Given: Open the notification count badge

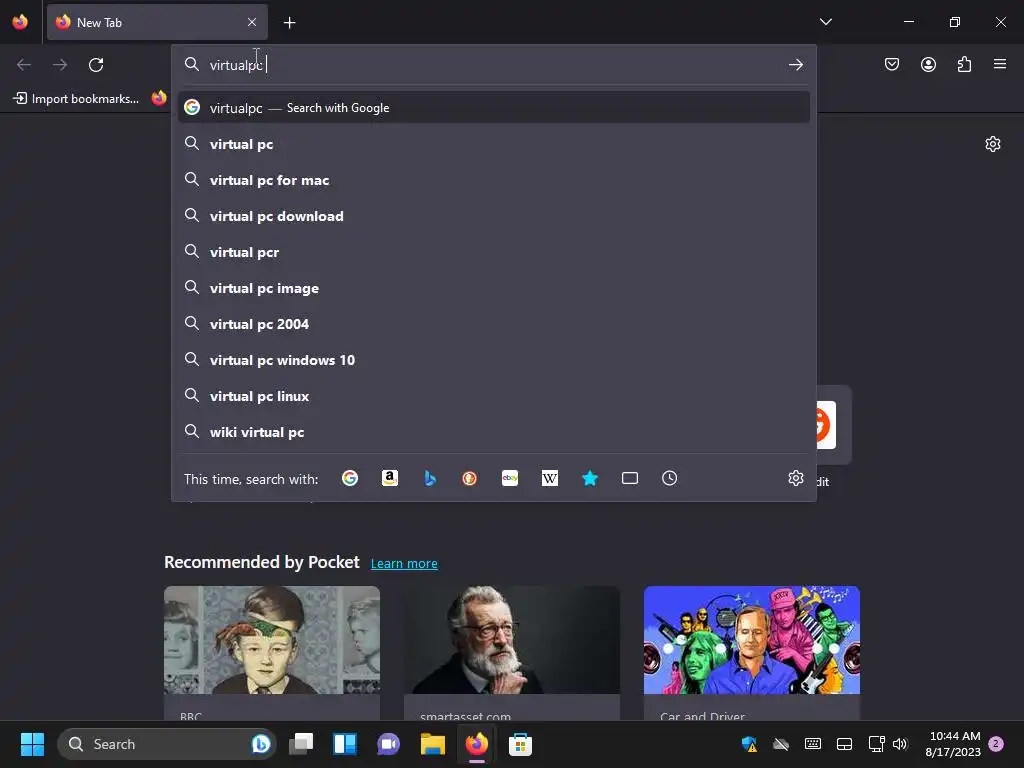Looking at the screenshot, I should click(x=996, y=743).
